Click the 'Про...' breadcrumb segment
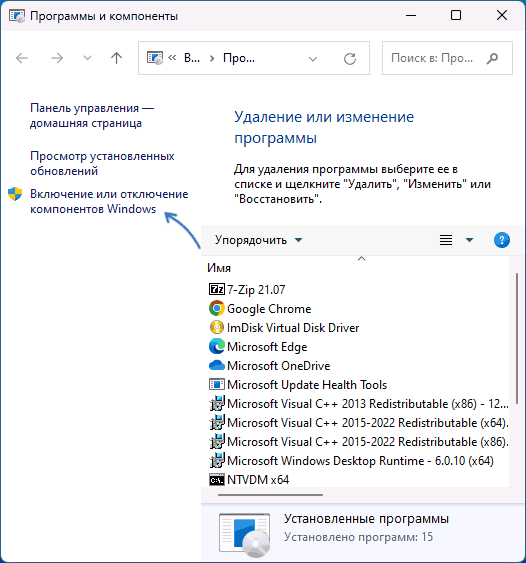 239,58
